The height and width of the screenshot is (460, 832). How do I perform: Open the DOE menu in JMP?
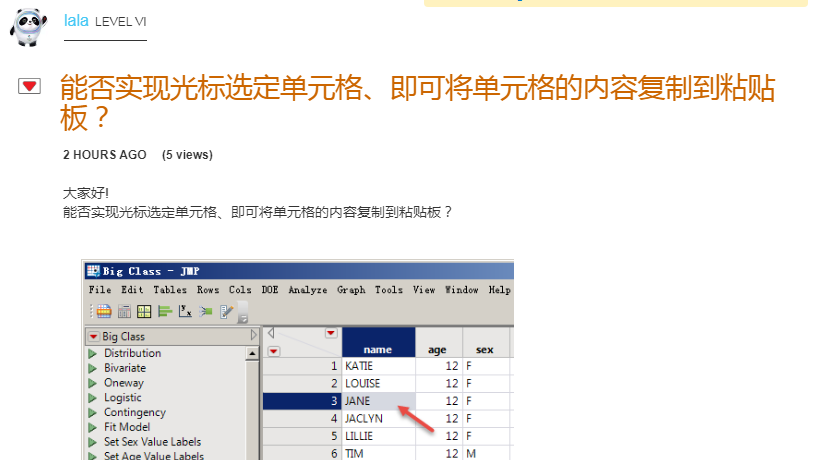tap(270, 290)
